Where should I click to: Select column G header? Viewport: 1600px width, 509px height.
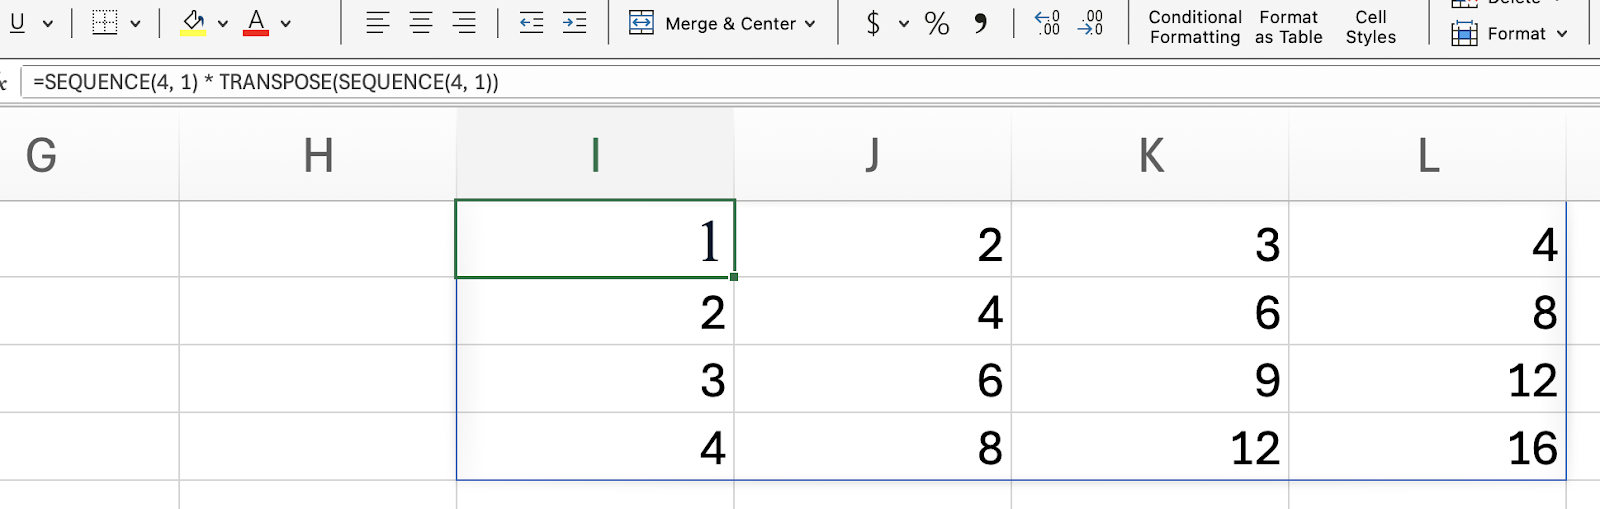tap(89, 155)
